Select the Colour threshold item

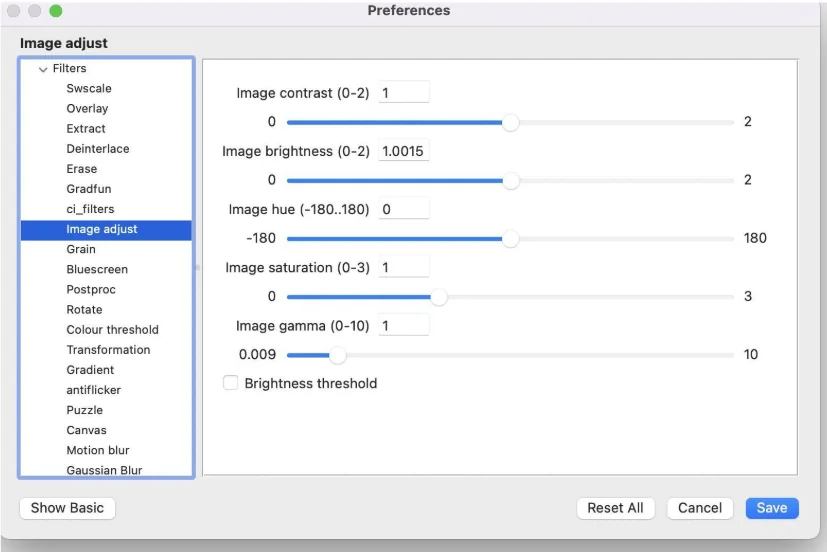[112, 330]
